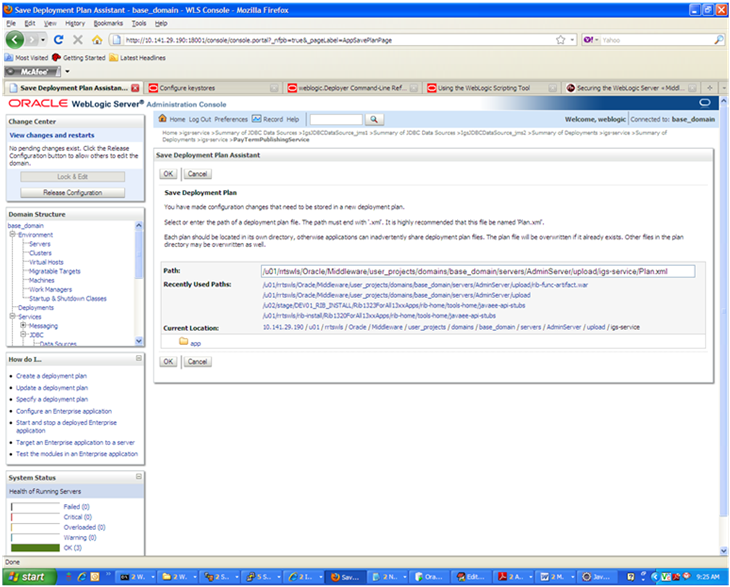
Task: Switch to Using the WebLogic Scripting Tool tab
Action: point(492,88)
